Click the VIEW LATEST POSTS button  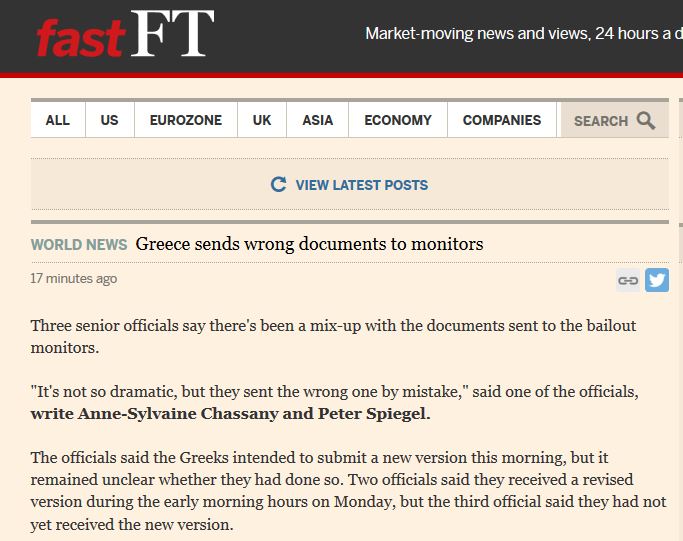coord(361,185)
